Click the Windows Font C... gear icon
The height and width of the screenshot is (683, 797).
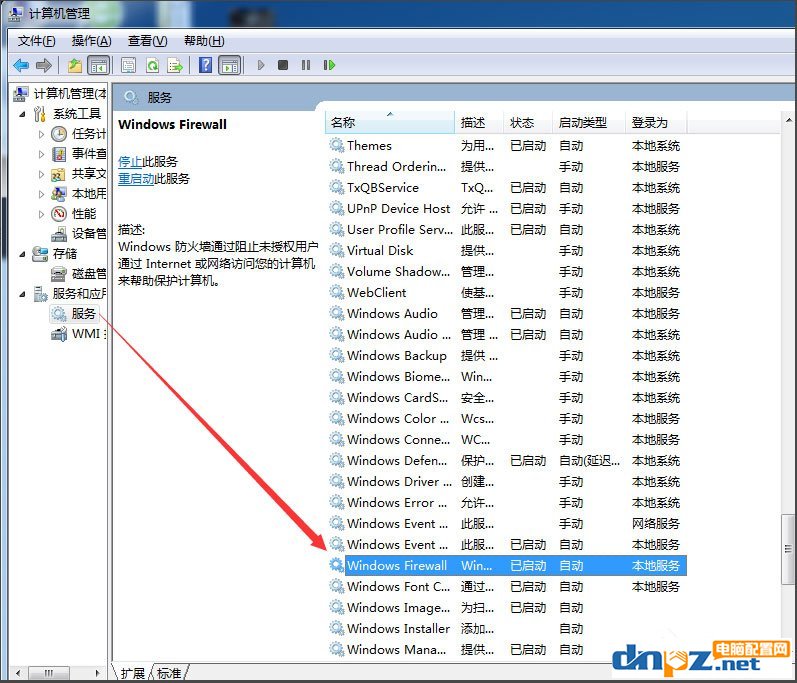point(336,586)
